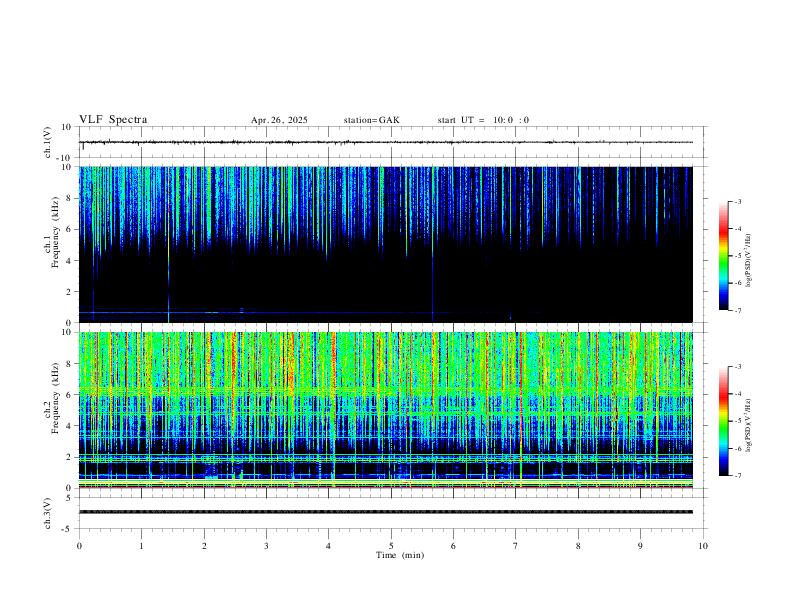
Task: Click ch.2 spectrogram frequency tick '6'
Action: [x=70, y=395]
